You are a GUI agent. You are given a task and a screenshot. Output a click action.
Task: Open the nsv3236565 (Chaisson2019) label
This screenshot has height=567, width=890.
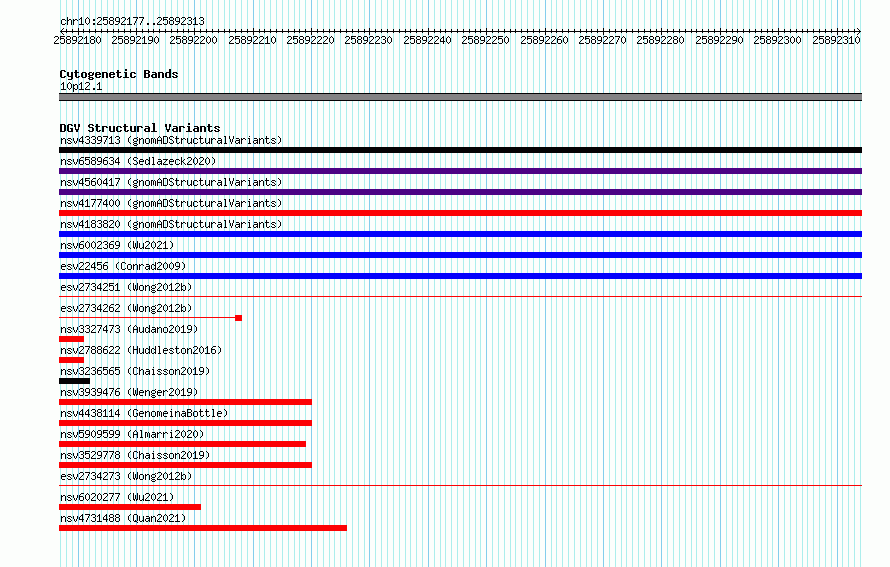click(x=135, y=371)
